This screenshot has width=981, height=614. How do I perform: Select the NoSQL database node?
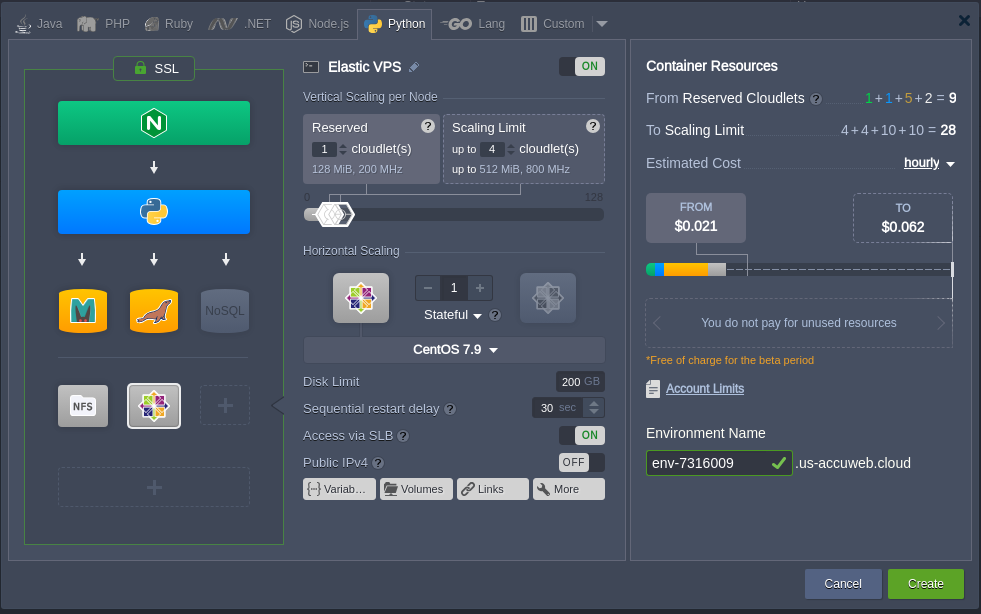point(225,311)
